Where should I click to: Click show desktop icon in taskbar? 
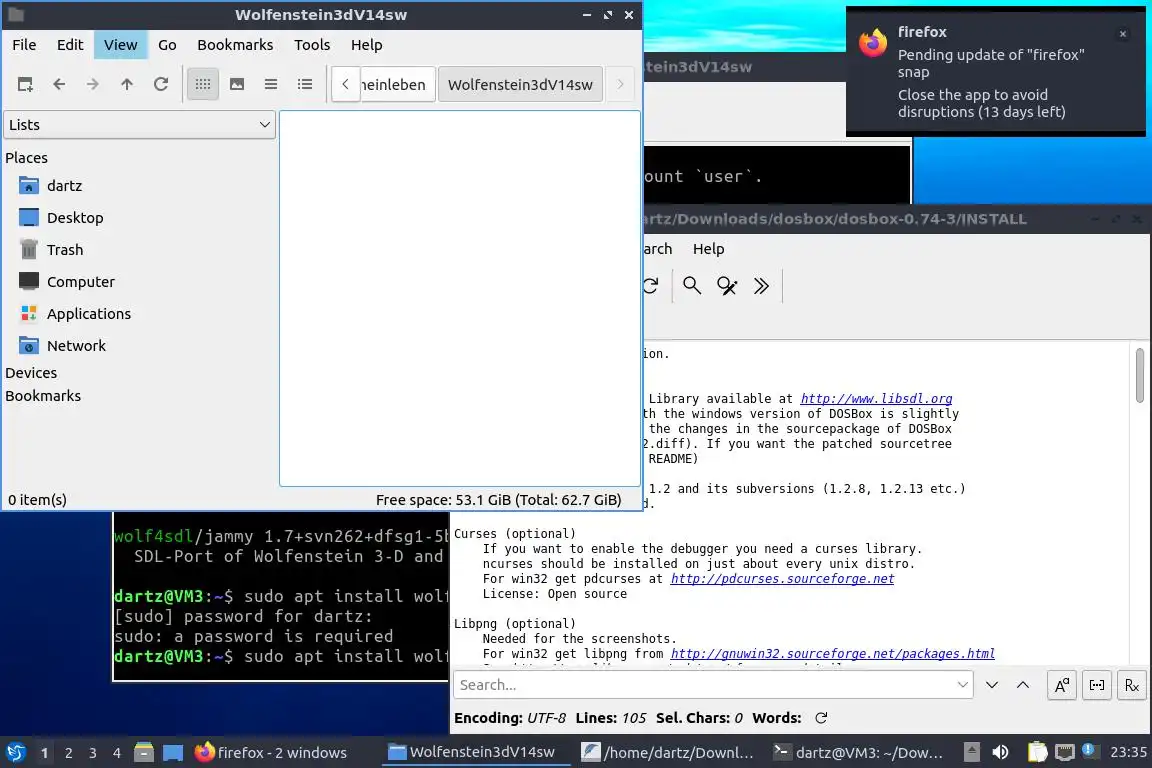point(173,753)
